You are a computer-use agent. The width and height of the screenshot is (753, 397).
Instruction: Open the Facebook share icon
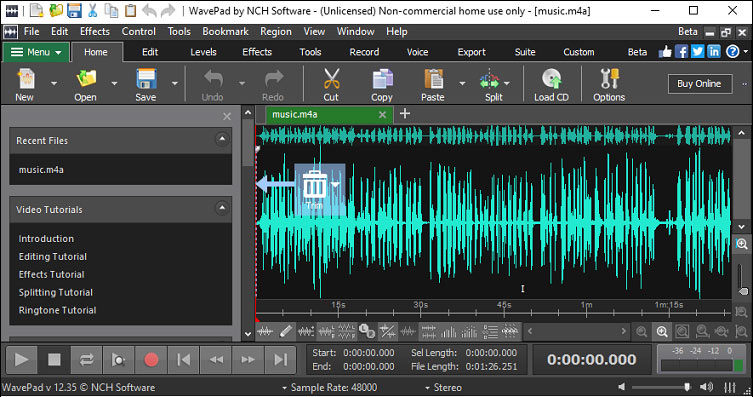pyautogui.click(x=681, y=51)
